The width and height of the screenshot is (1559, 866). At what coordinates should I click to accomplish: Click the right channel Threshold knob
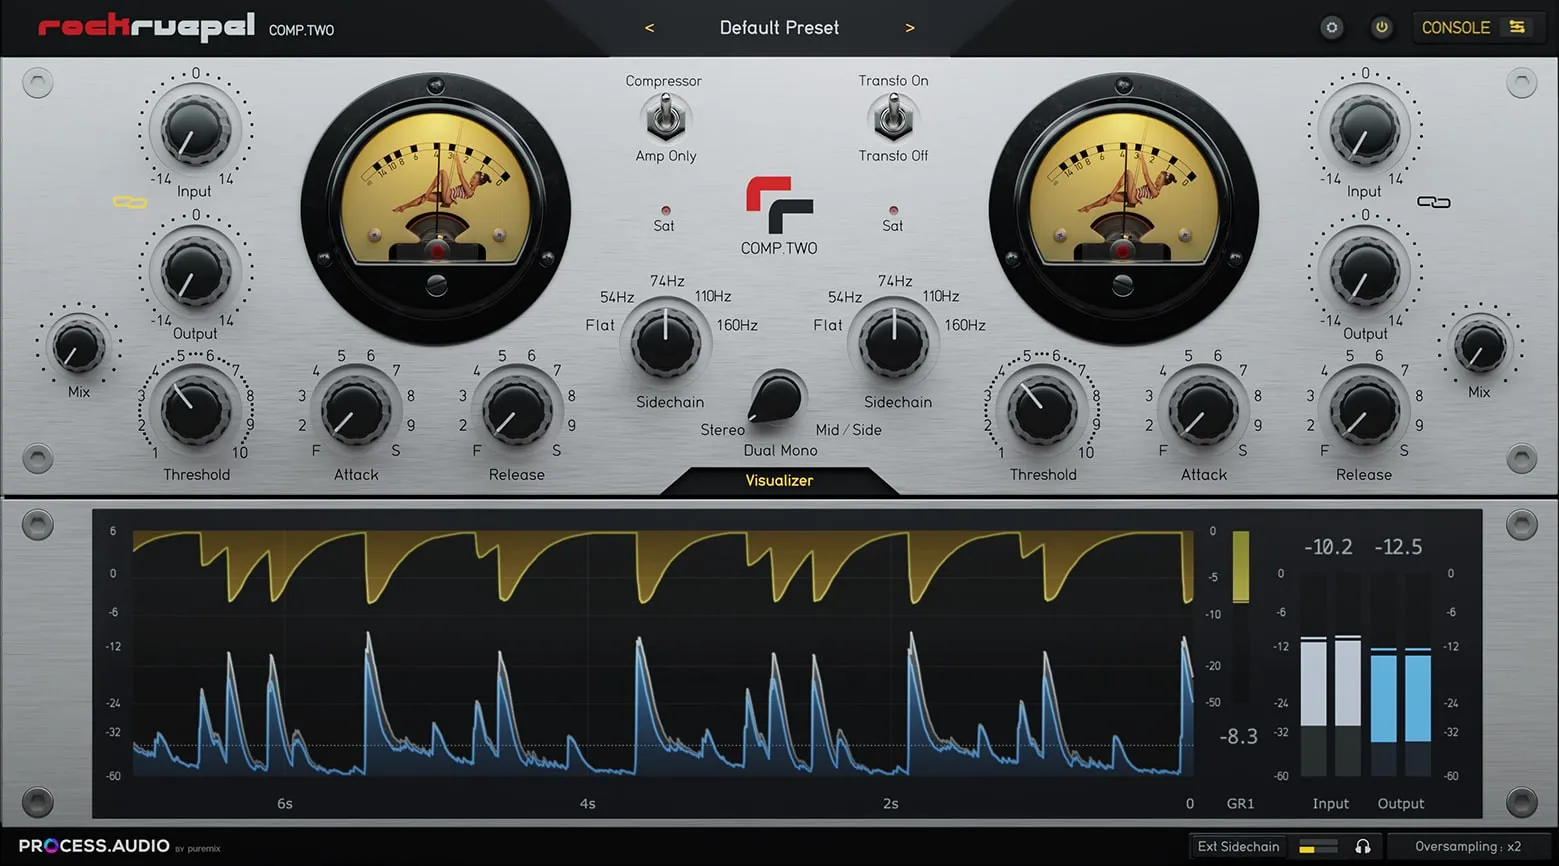[1042, 409]
